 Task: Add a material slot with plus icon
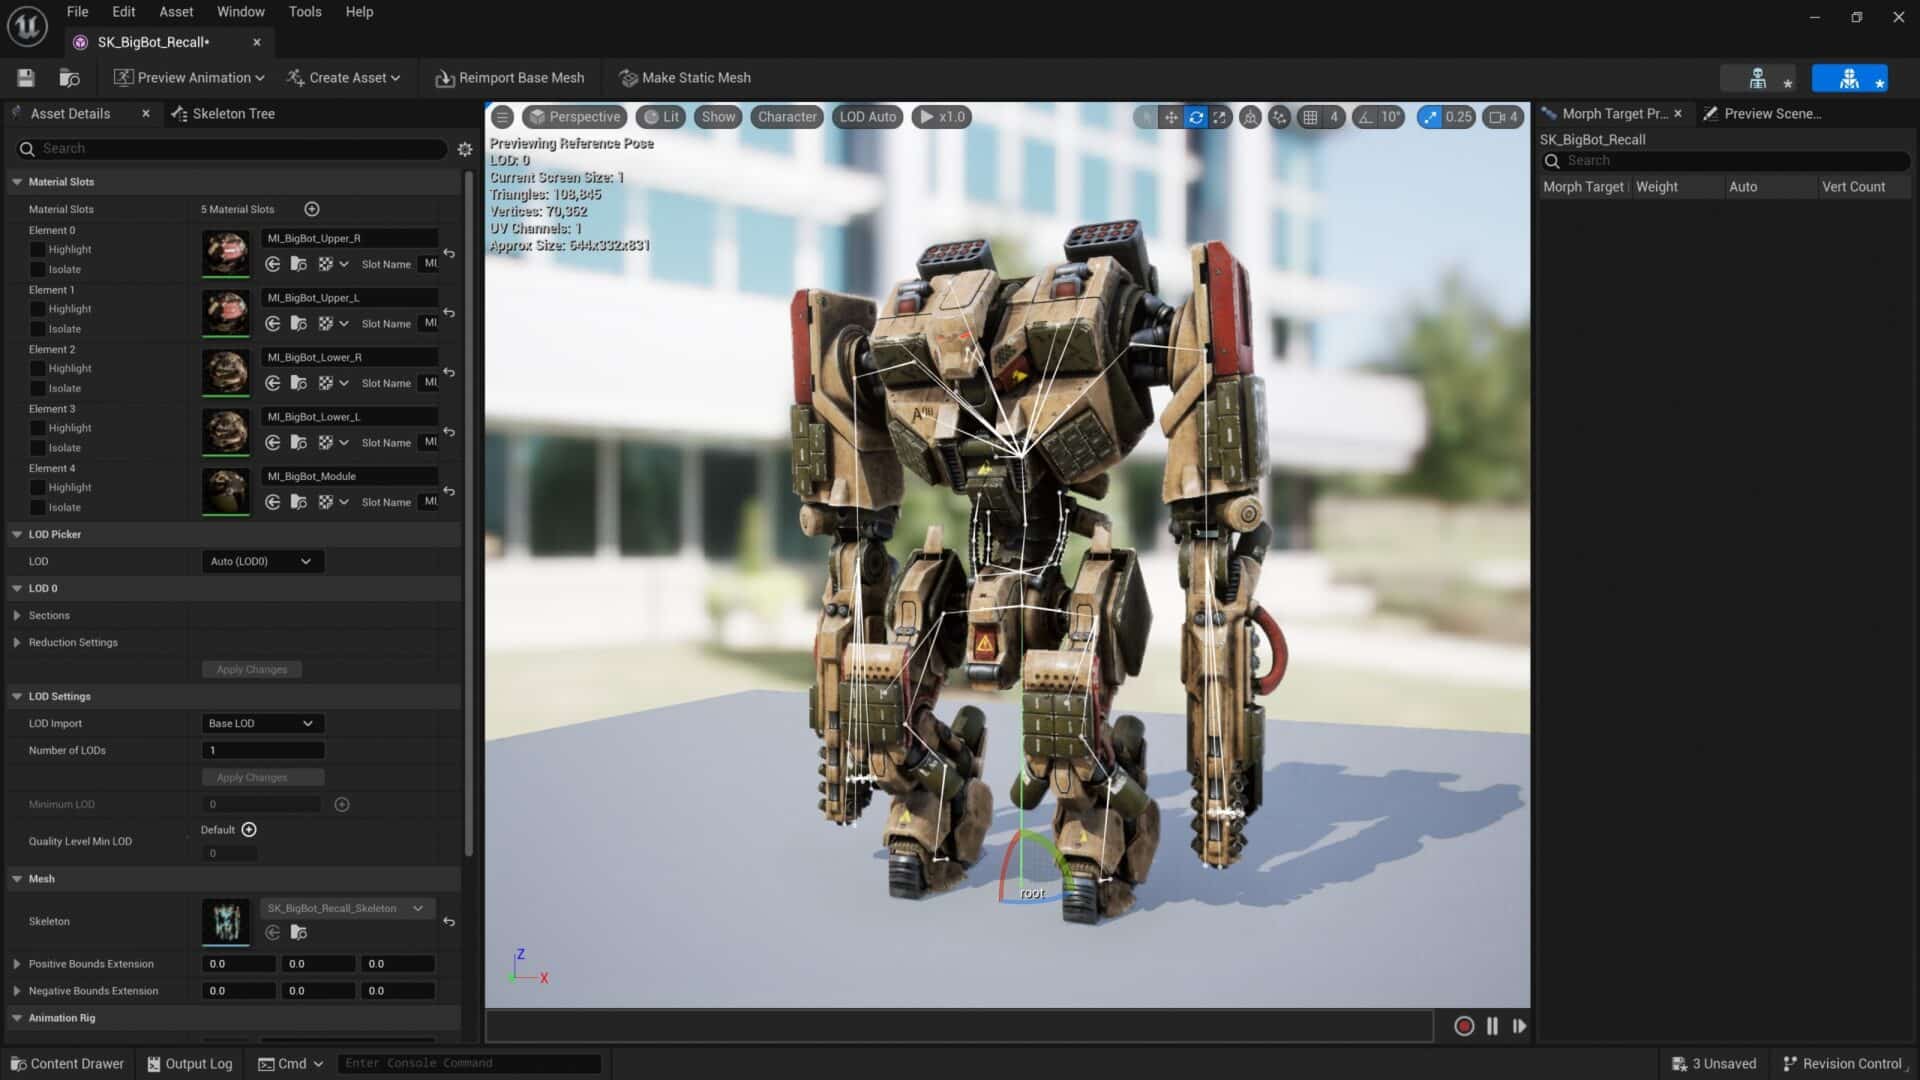coord(312,209)
